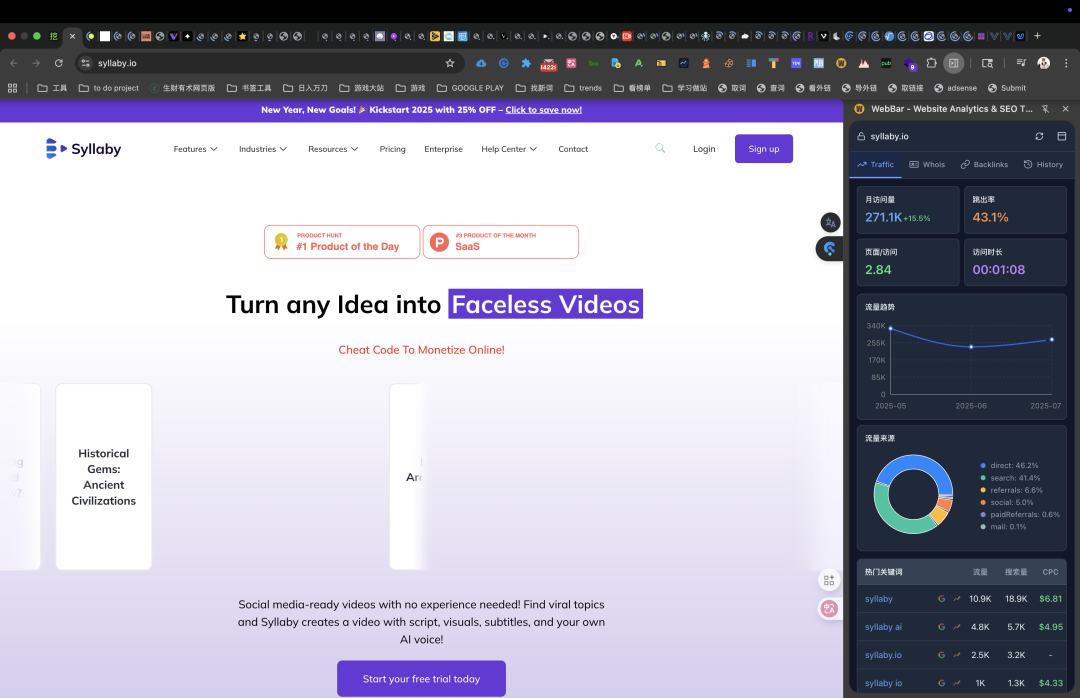Viewport: 1080px width, 698px height.
Task: Open the Pricing page
Action: [x=393, y=149]
